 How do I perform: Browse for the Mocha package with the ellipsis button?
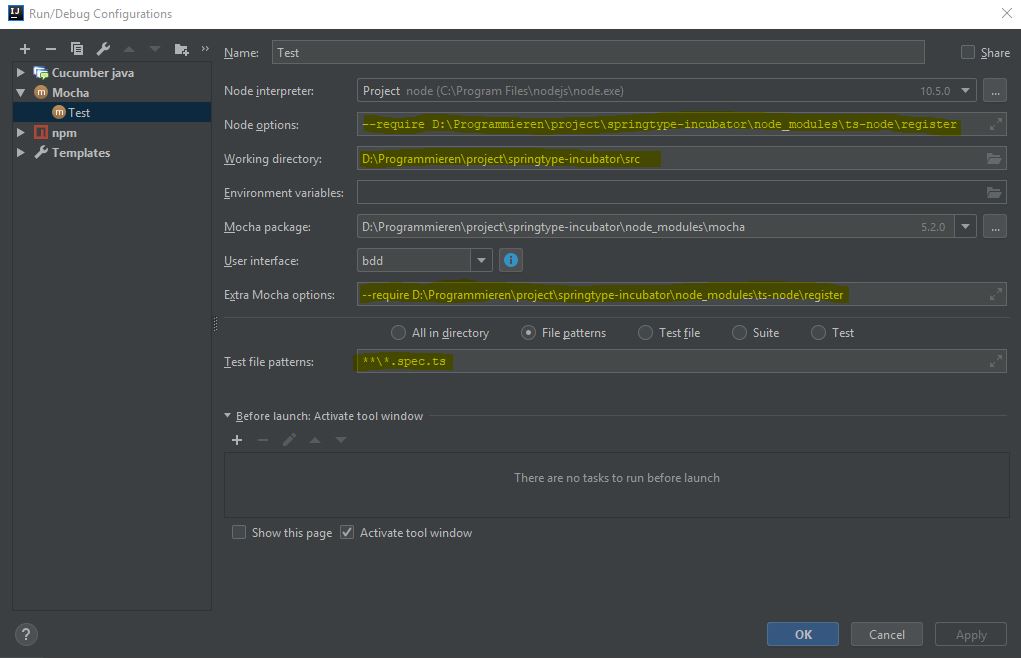click(x=995, y=226)
